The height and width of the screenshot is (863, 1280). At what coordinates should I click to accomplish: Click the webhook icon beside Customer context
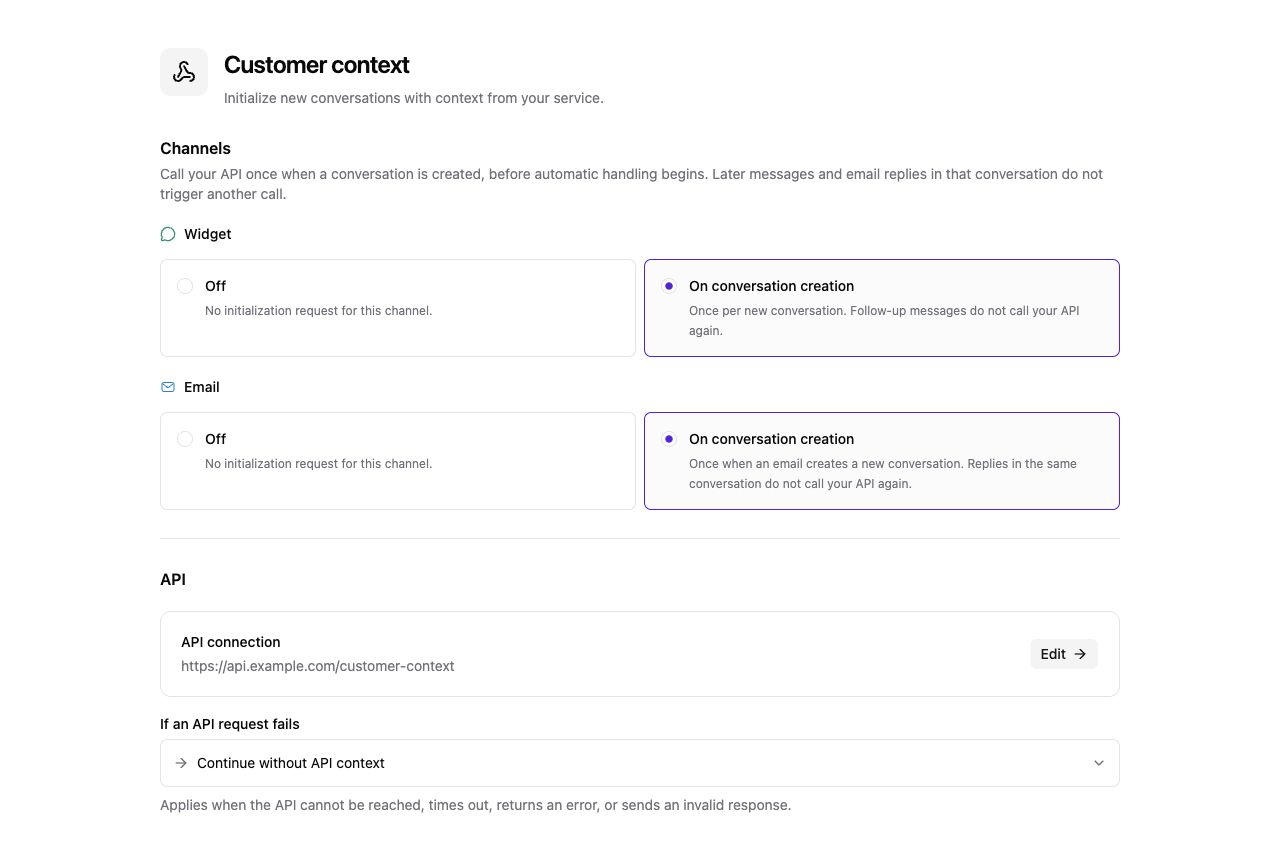(184, 72)
